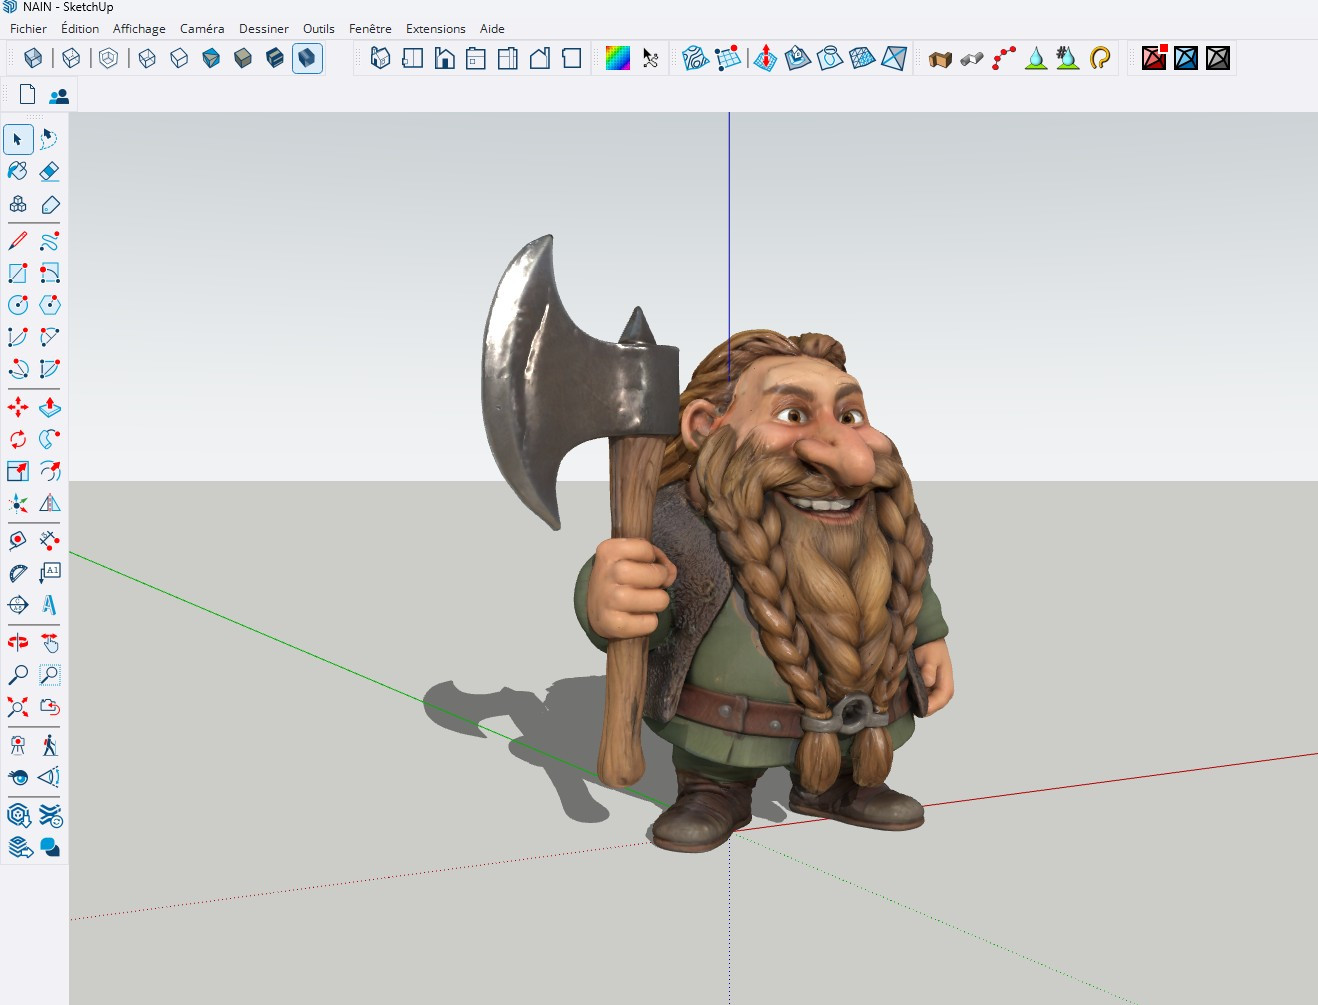Open the Fichier menu
The height and width of the screenshot is (1005, 1318).
(28, 29)
